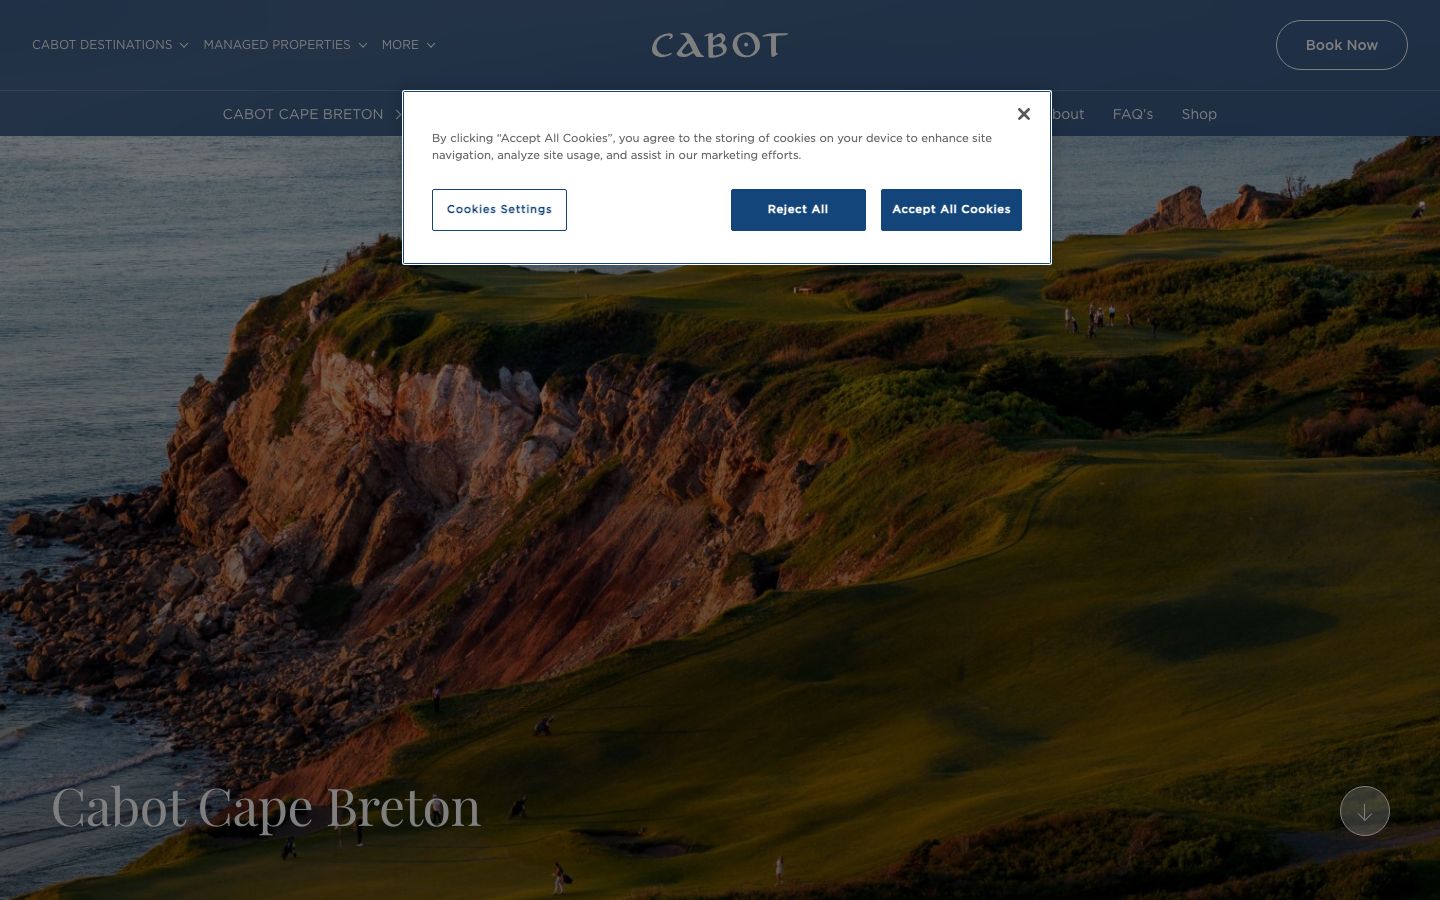Open the More menu
Image resolution: width=1440 pixels, height=900 pixels.
point(408,45)
